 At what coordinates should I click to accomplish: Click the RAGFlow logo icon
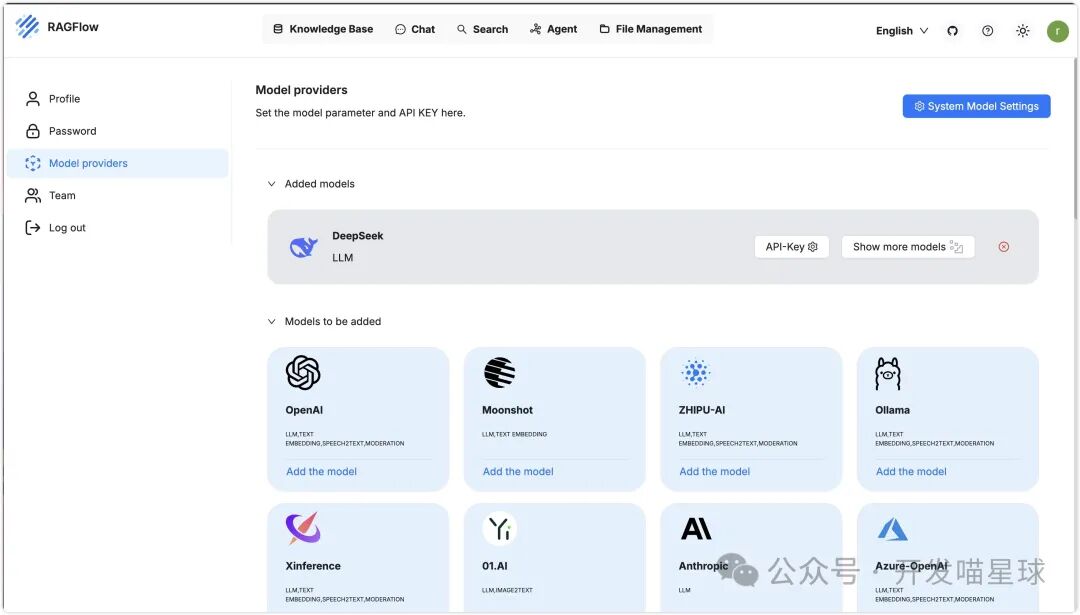pyautogui.click(x=28, y=26)
